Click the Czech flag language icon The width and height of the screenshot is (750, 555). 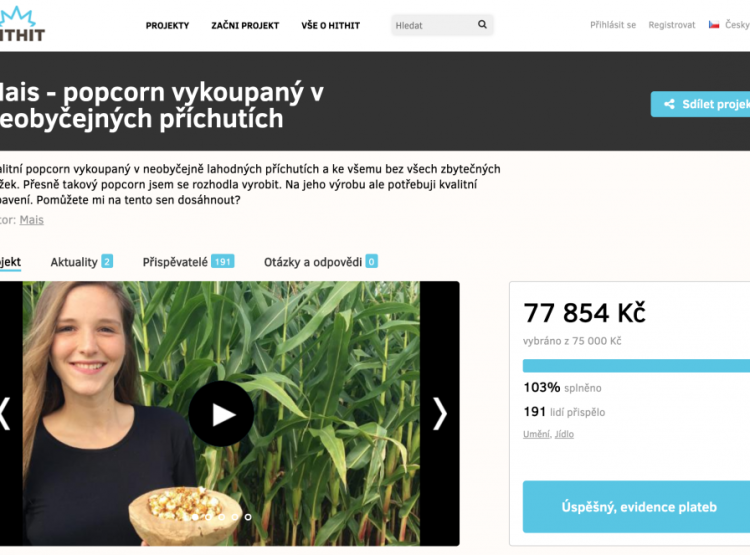pyautogui.click(x=714, y=25)
